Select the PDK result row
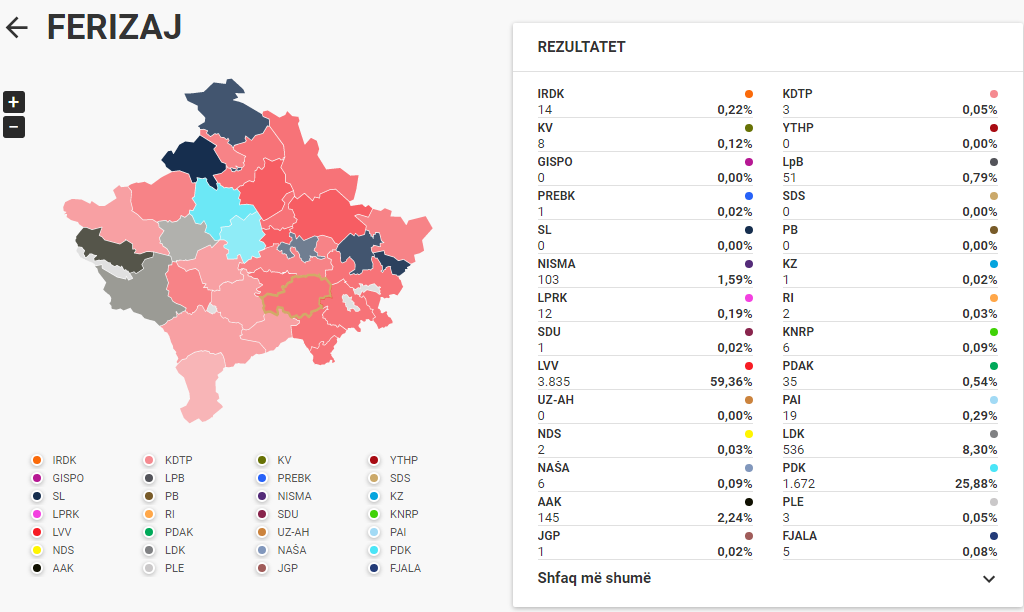 coord(890,475)
